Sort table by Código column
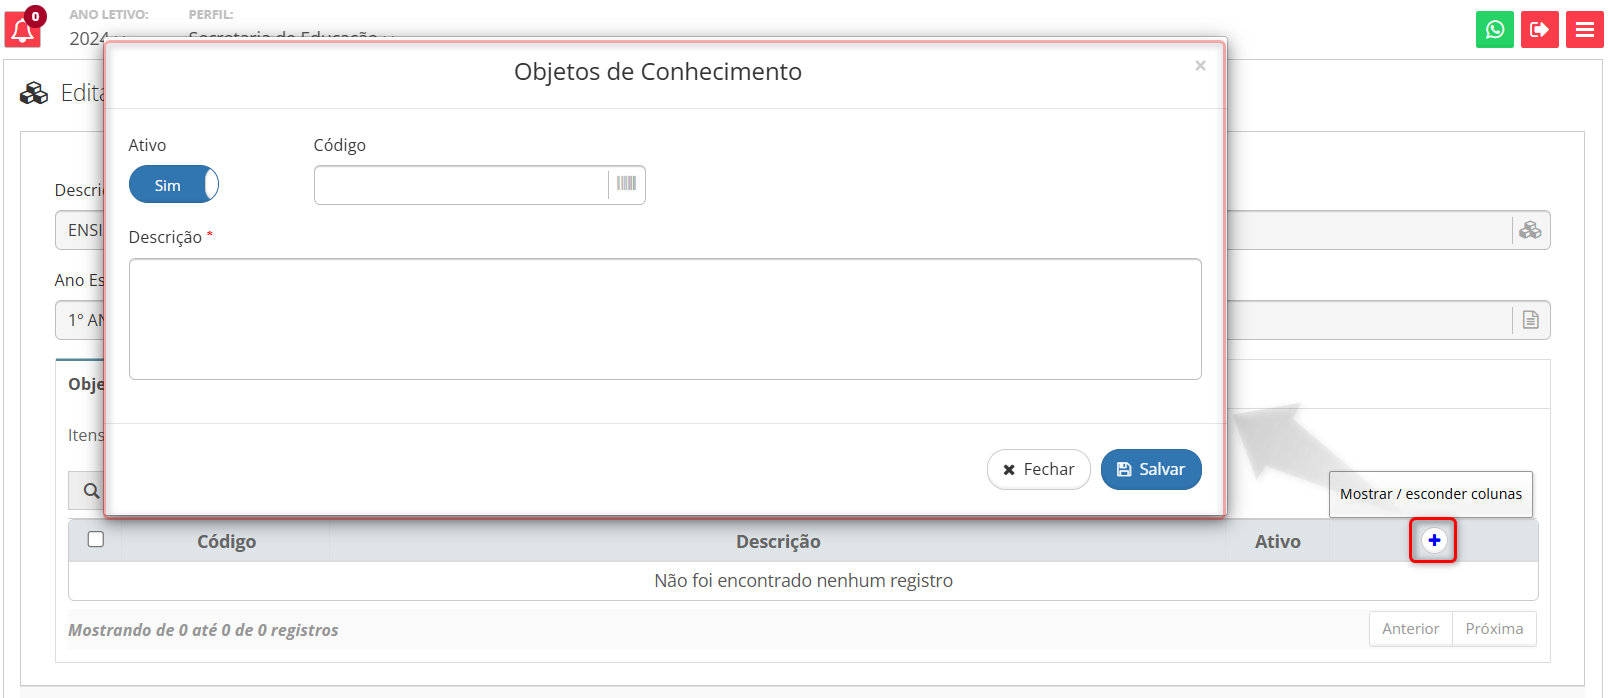 (x=226, y=541)
